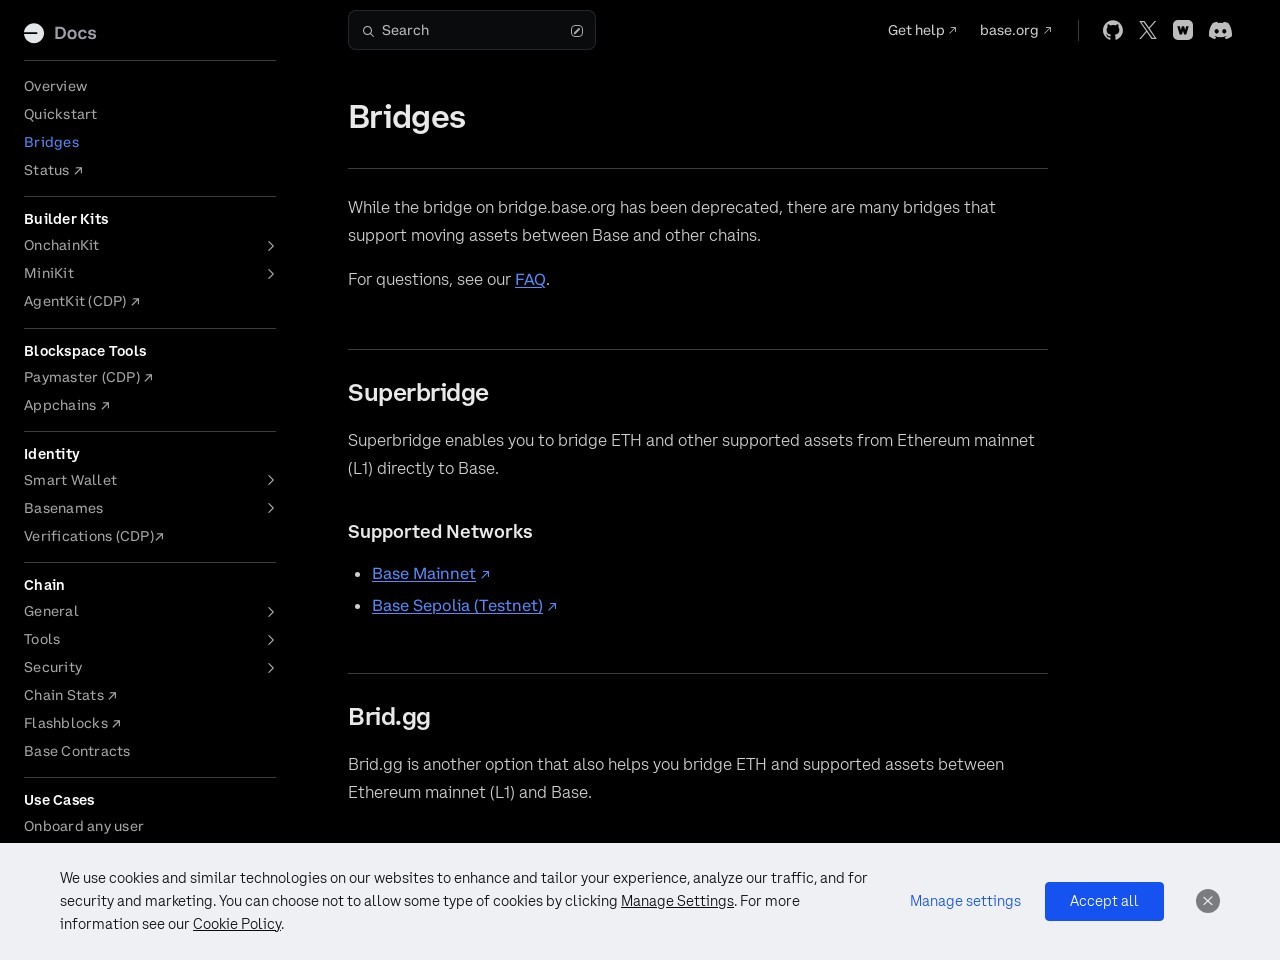Viewport: 1280px width, 960px height.
Task: Expand the Basenames sidebar section
Action: click(270, 509)
